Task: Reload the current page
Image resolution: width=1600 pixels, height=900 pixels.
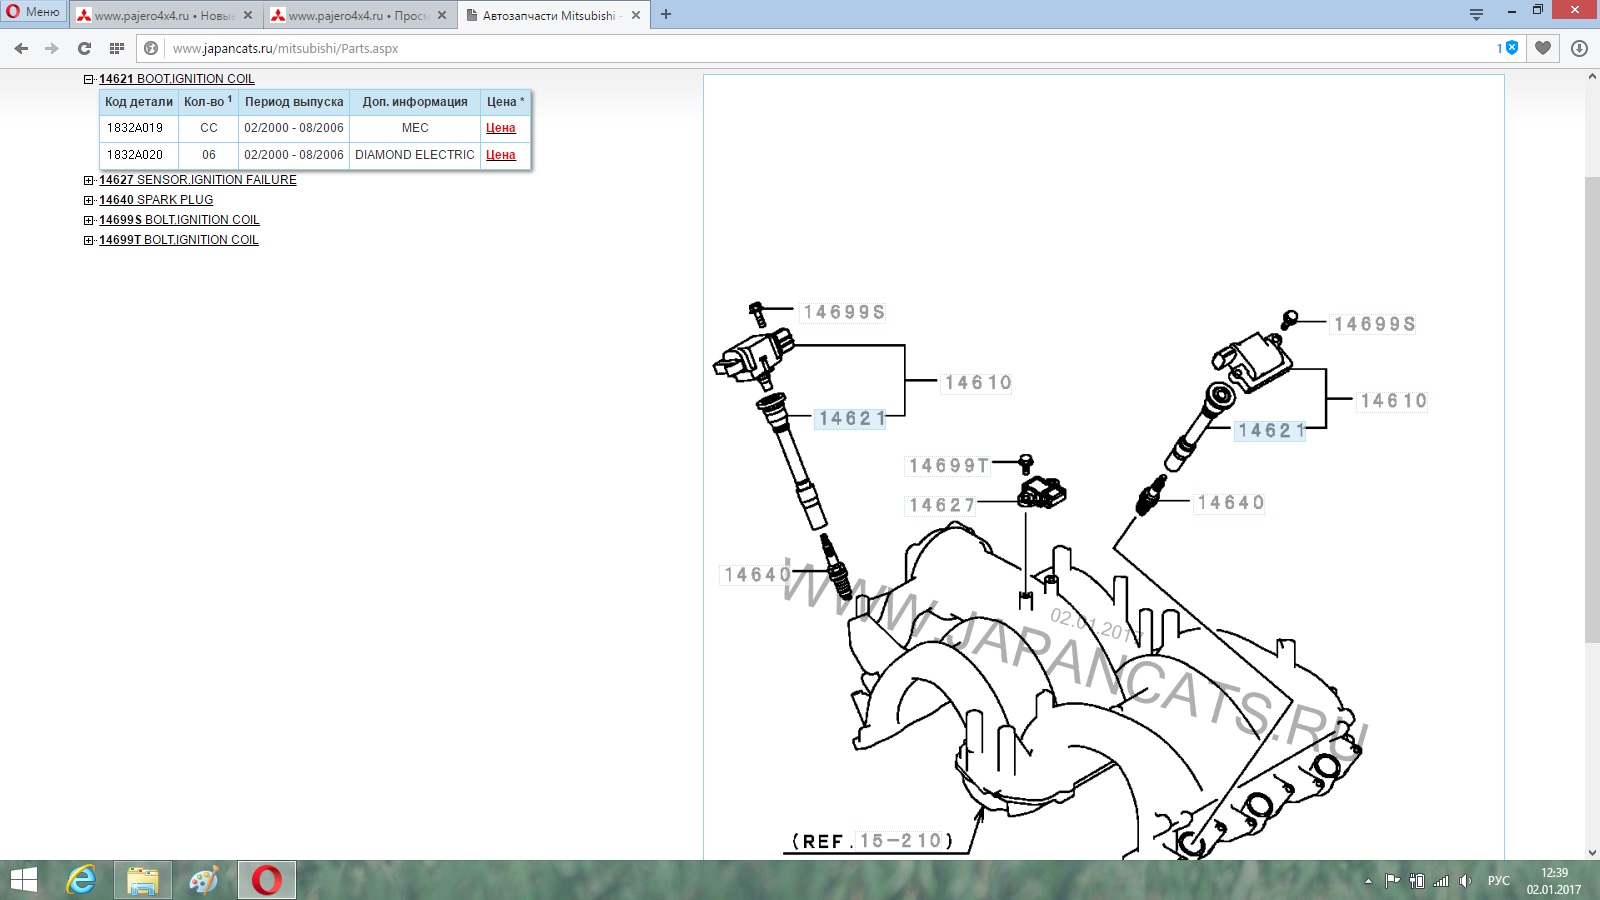Action: tap(84, 48)
